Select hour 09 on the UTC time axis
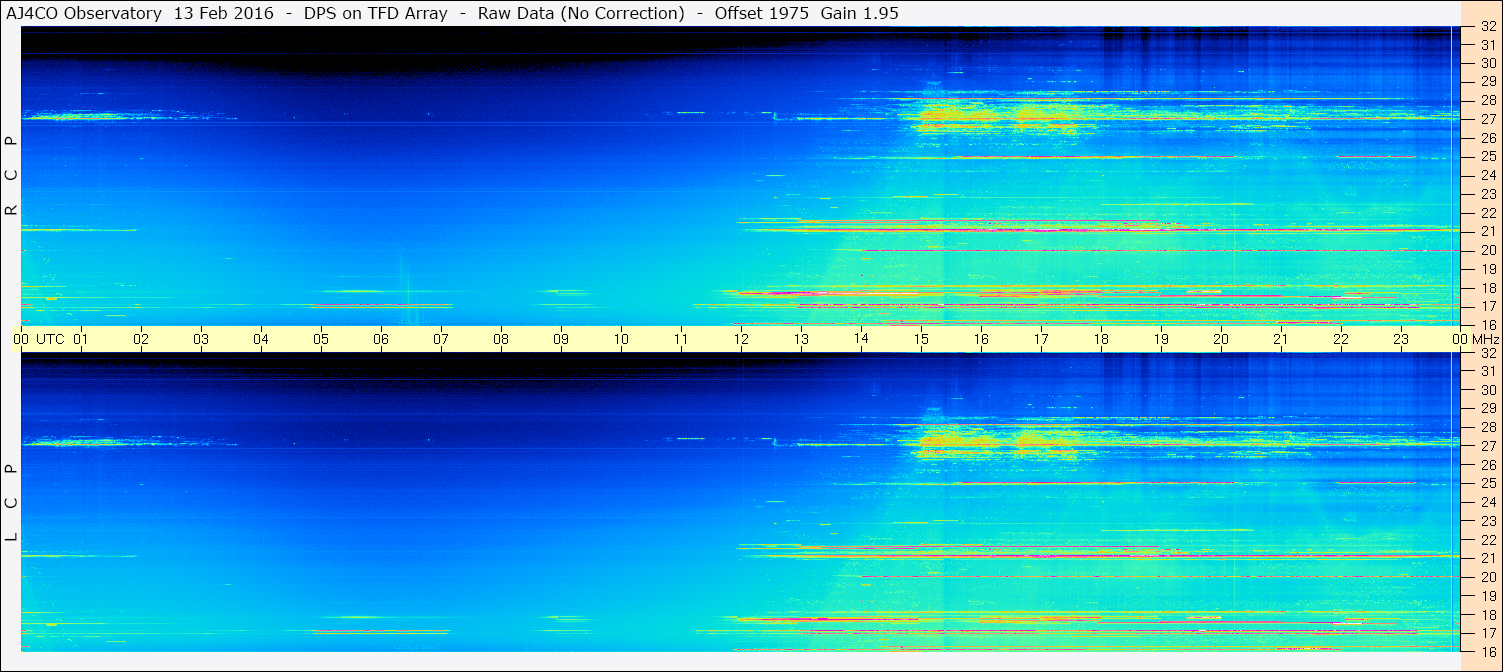1503x672 pixels. (x=561, y=339)
